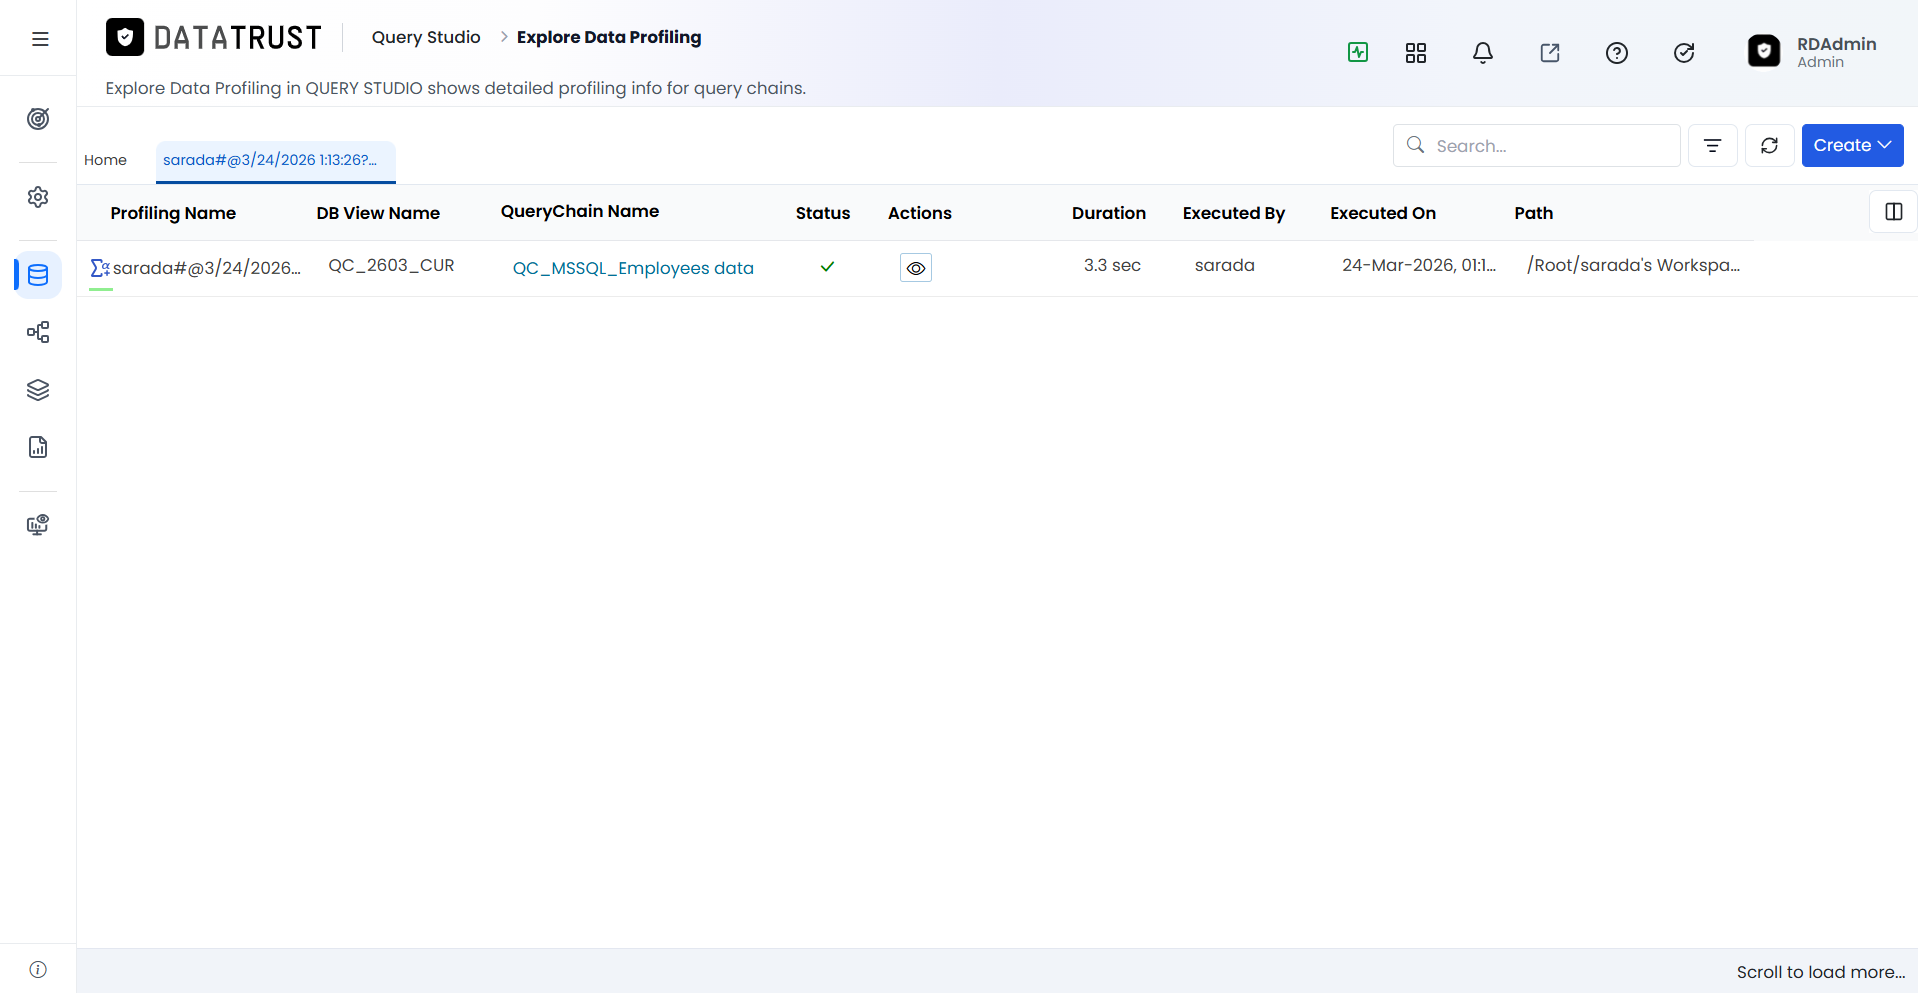
Task: Select the database Query Studio sidebar icon
Action: point(38,275)
